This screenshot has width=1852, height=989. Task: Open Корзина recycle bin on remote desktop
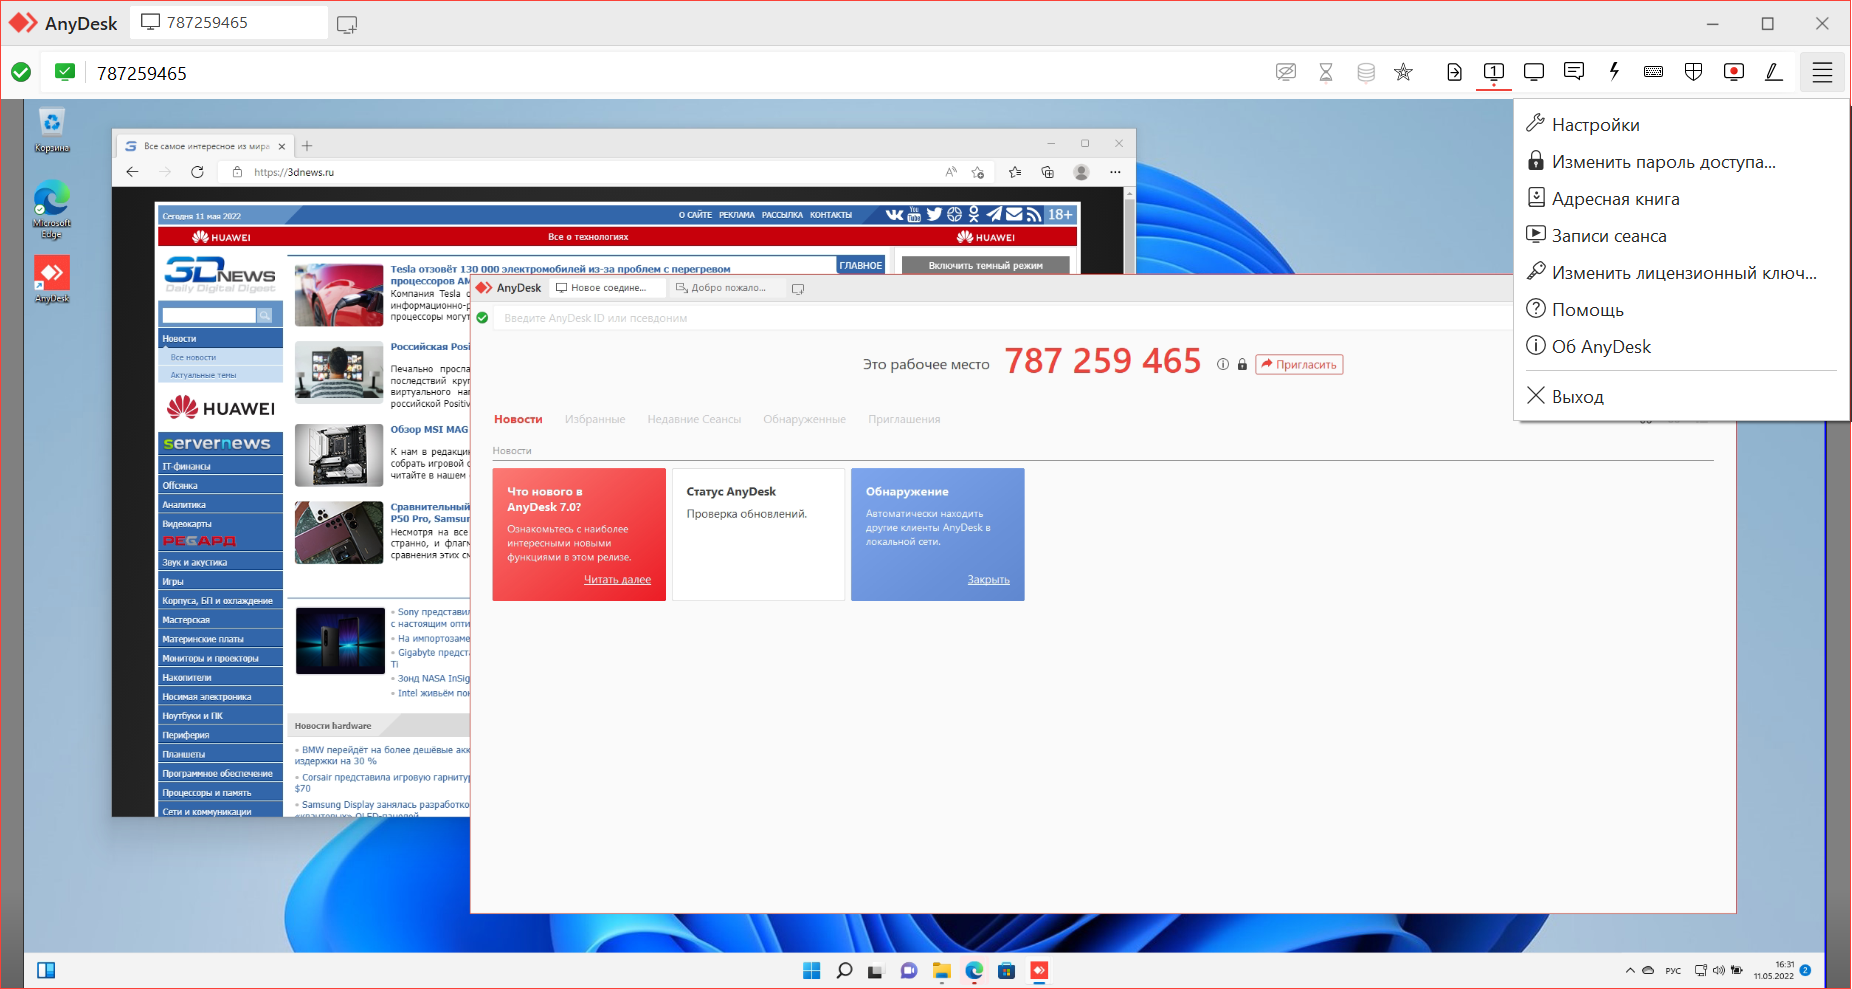click(x=52, y=131)
